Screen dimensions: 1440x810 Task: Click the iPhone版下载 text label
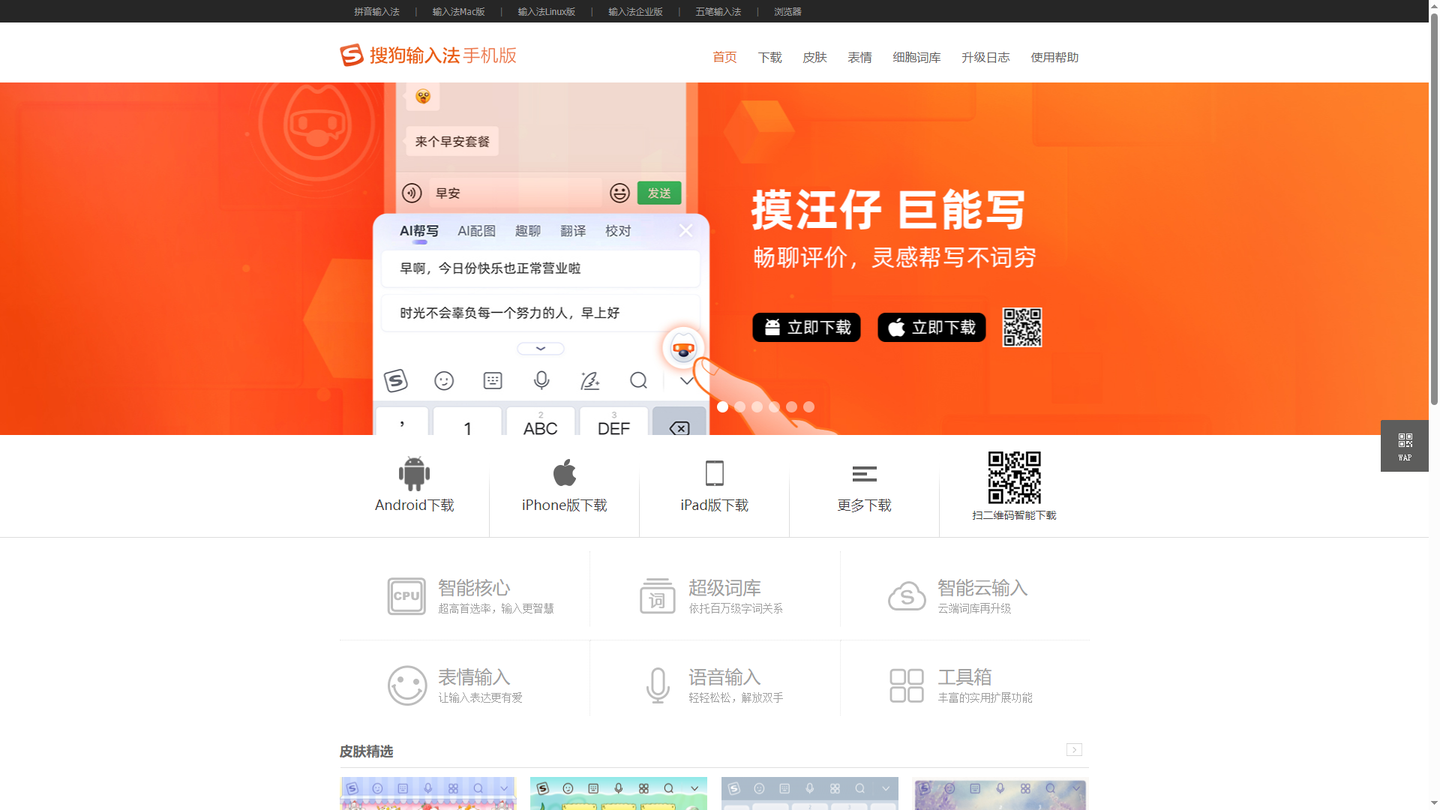(564, 506)
